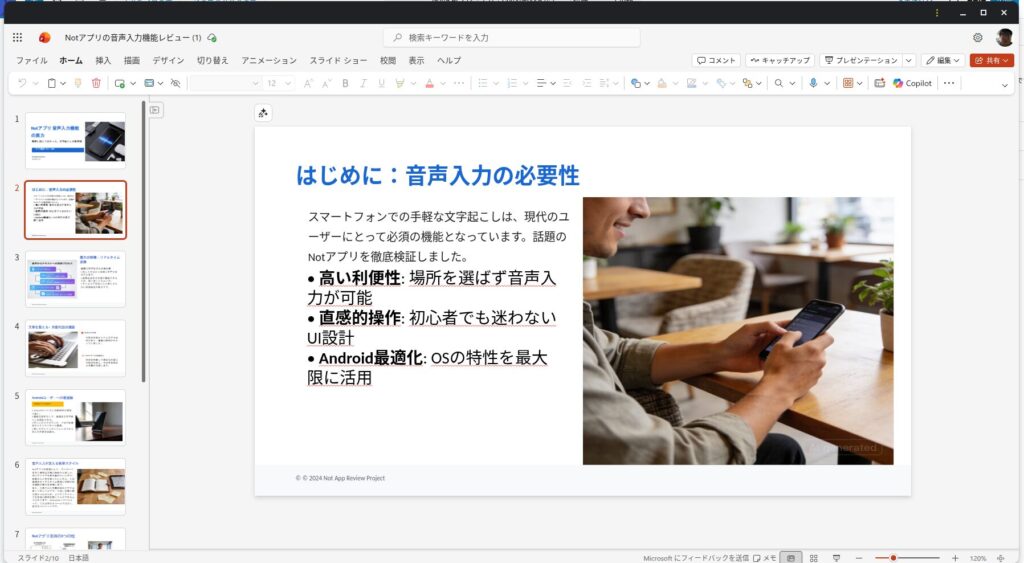Open the settings gear icon

(977, 37)
